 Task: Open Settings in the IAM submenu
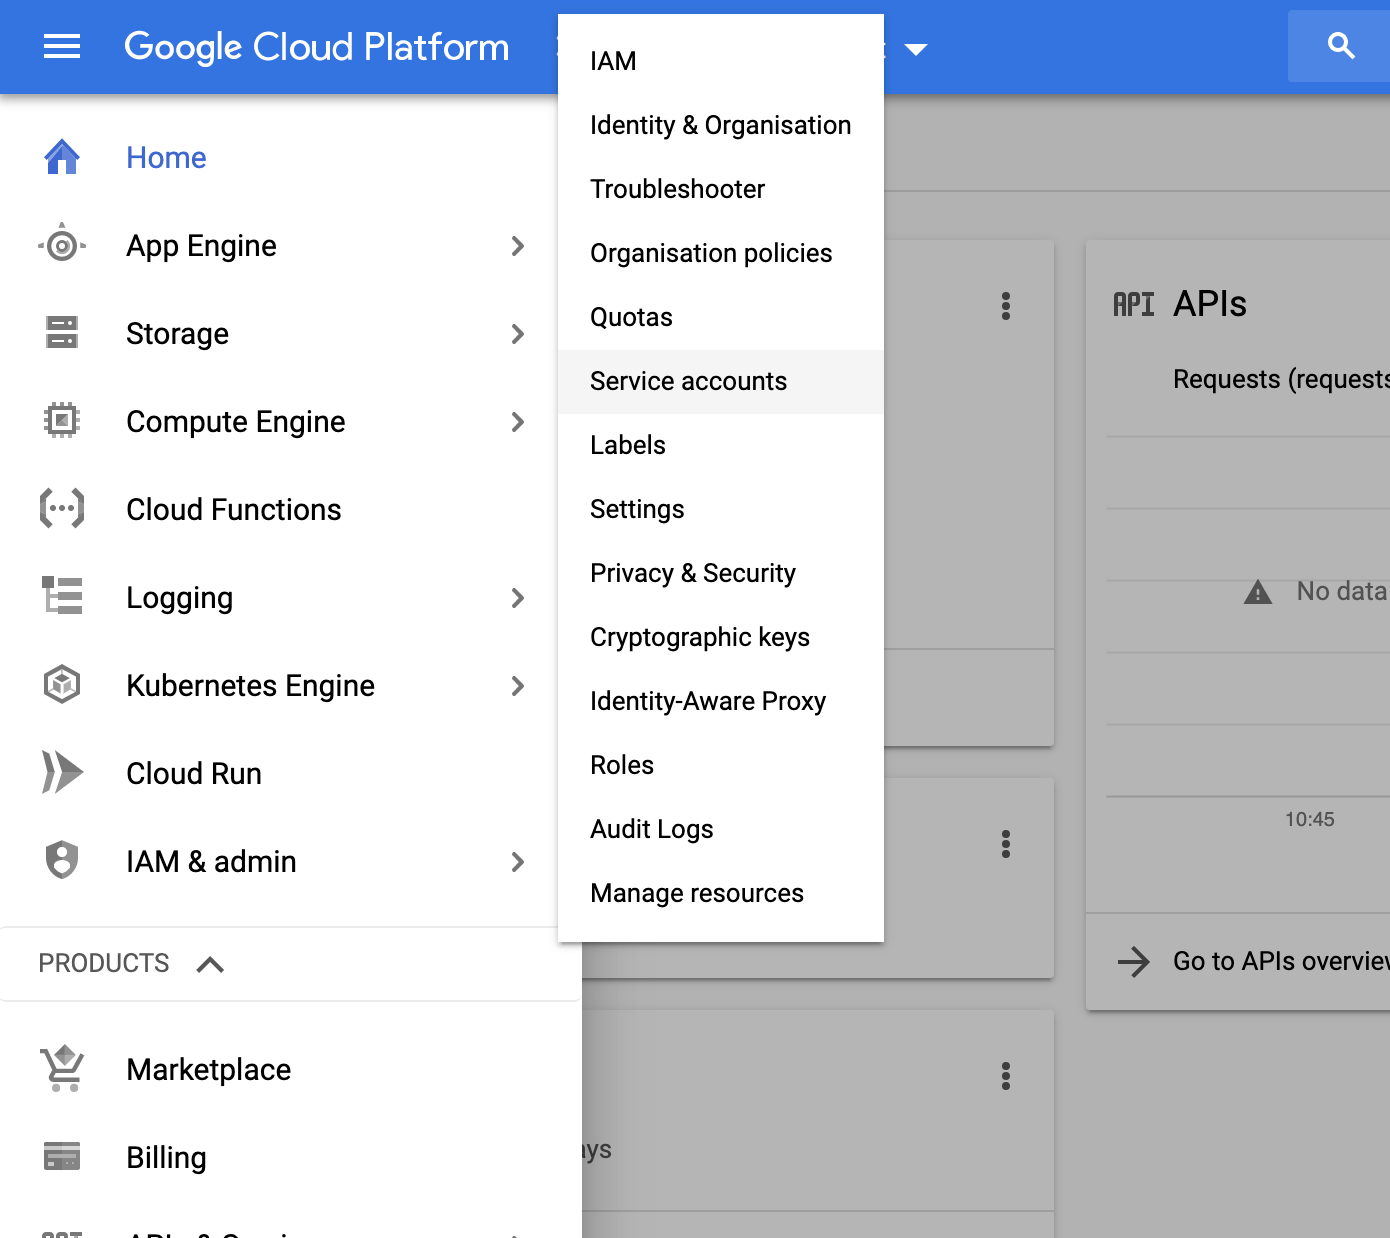pyautogui.click(x=721, y=509)
